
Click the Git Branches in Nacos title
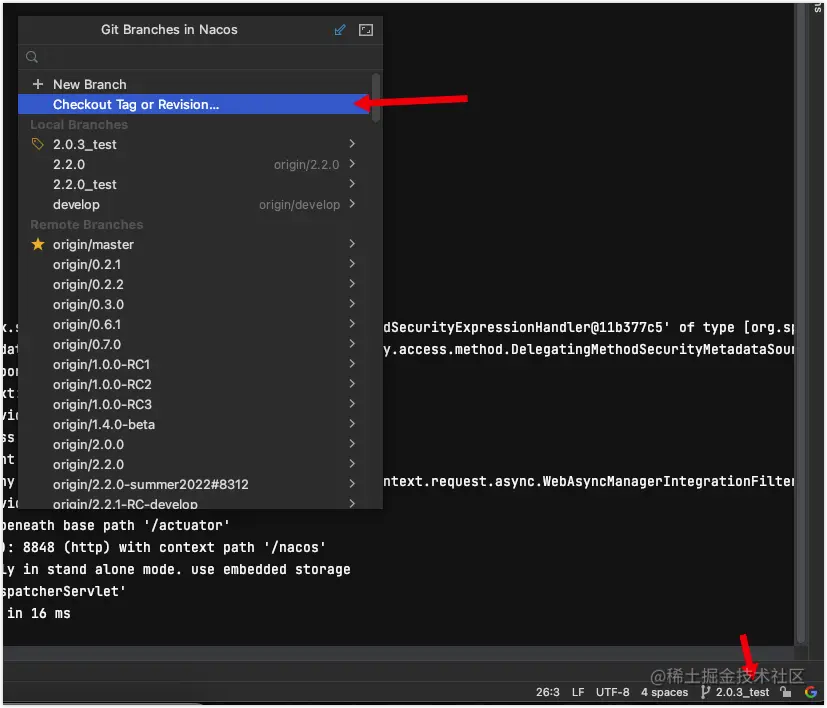pyautogui.click(x=169, y=30)
